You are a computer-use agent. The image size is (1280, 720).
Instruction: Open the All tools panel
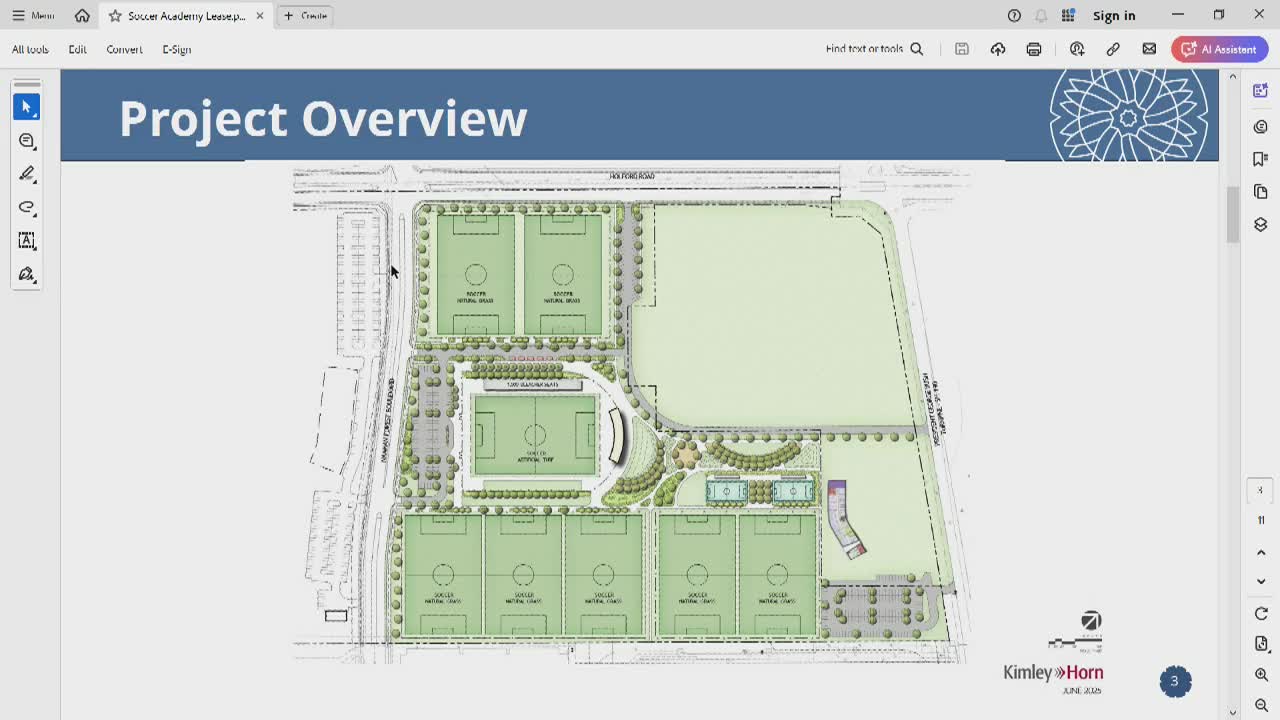tap(30, 49)
